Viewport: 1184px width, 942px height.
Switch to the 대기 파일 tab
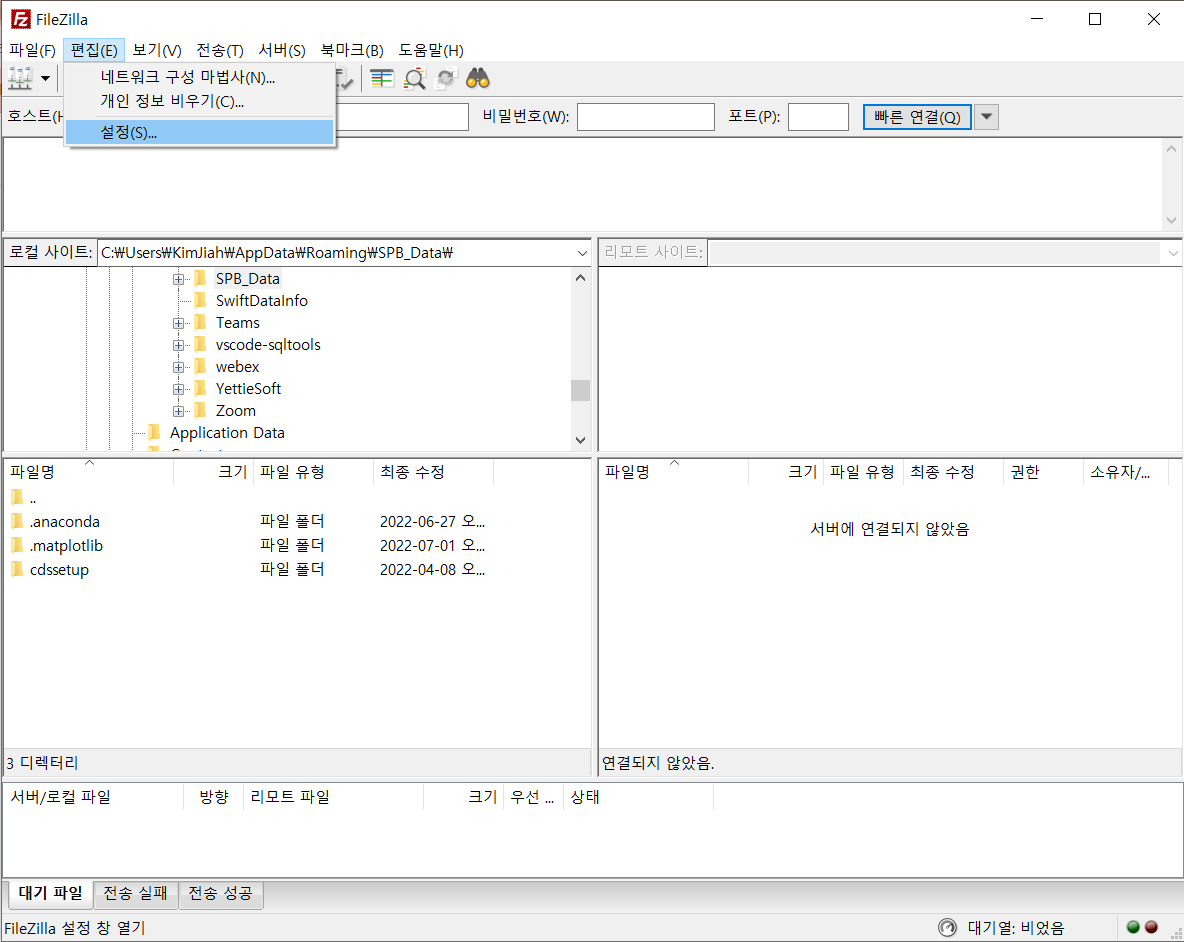tap(50, 893)
